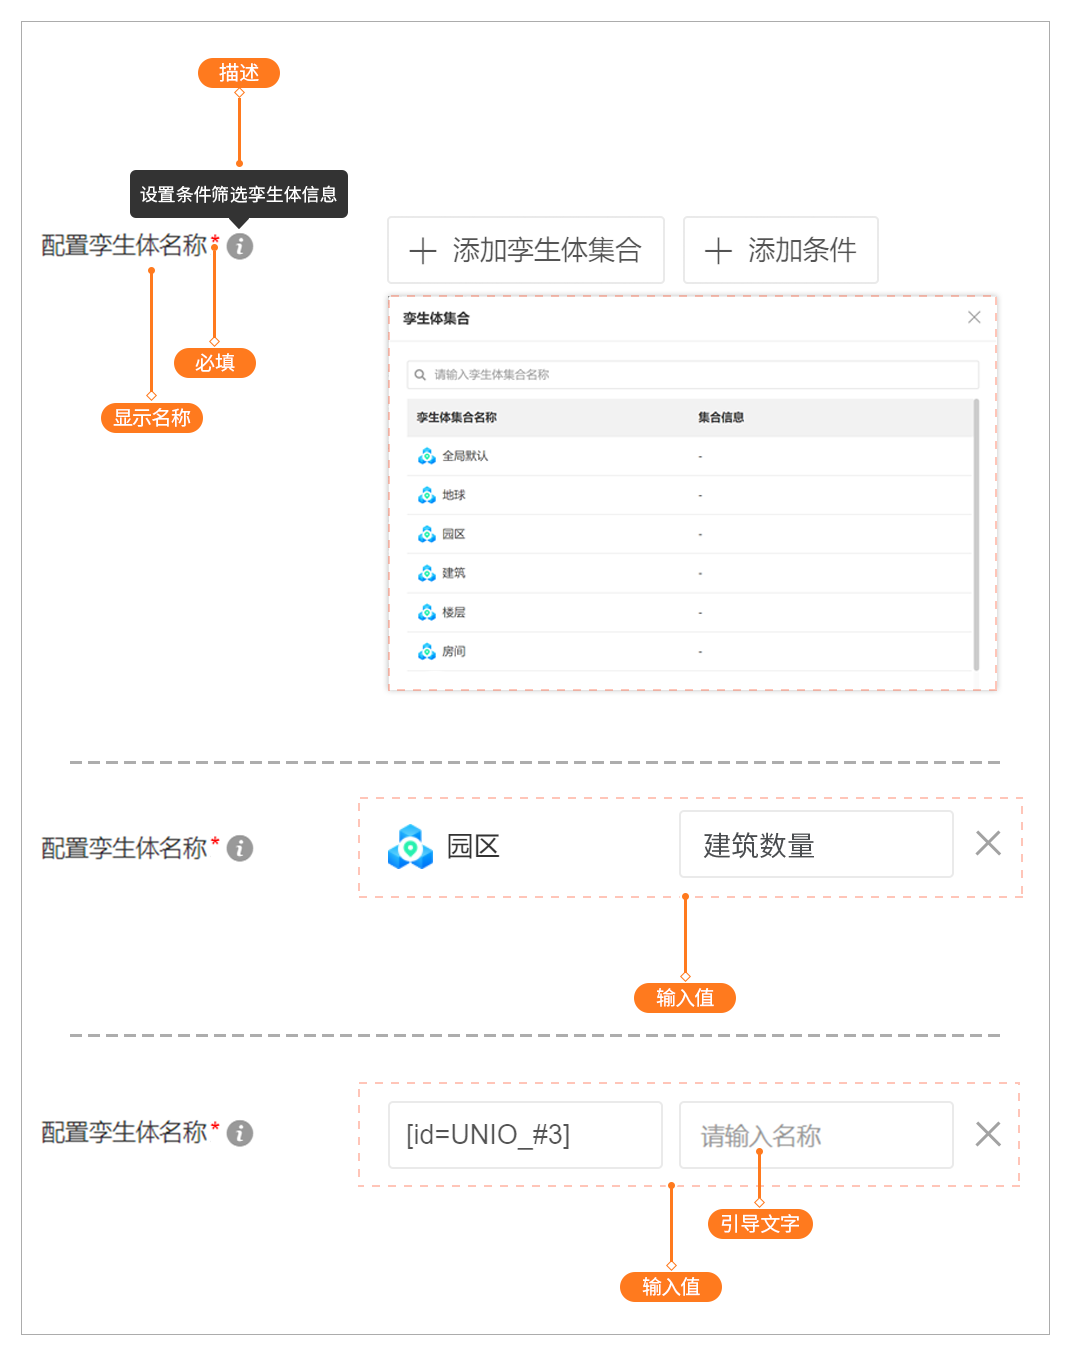Focus the 请输入孪生体集合名称 search field

(700, 375)
